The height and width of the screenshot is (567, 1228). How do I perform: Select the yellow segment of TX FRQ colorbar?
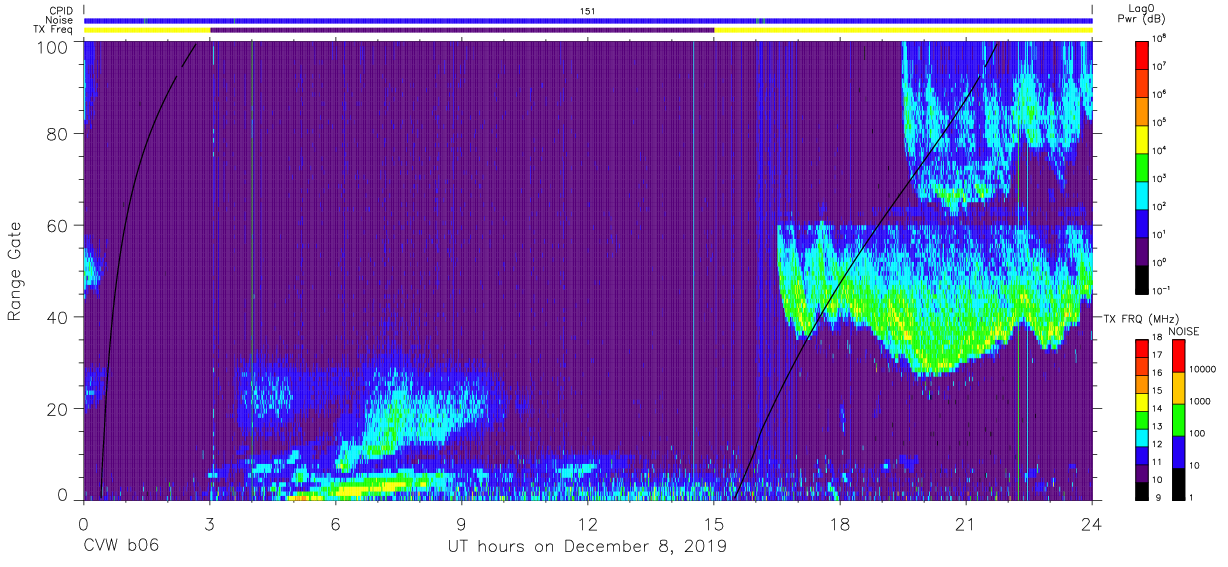pyautogui.click(x=1143, y=400)
